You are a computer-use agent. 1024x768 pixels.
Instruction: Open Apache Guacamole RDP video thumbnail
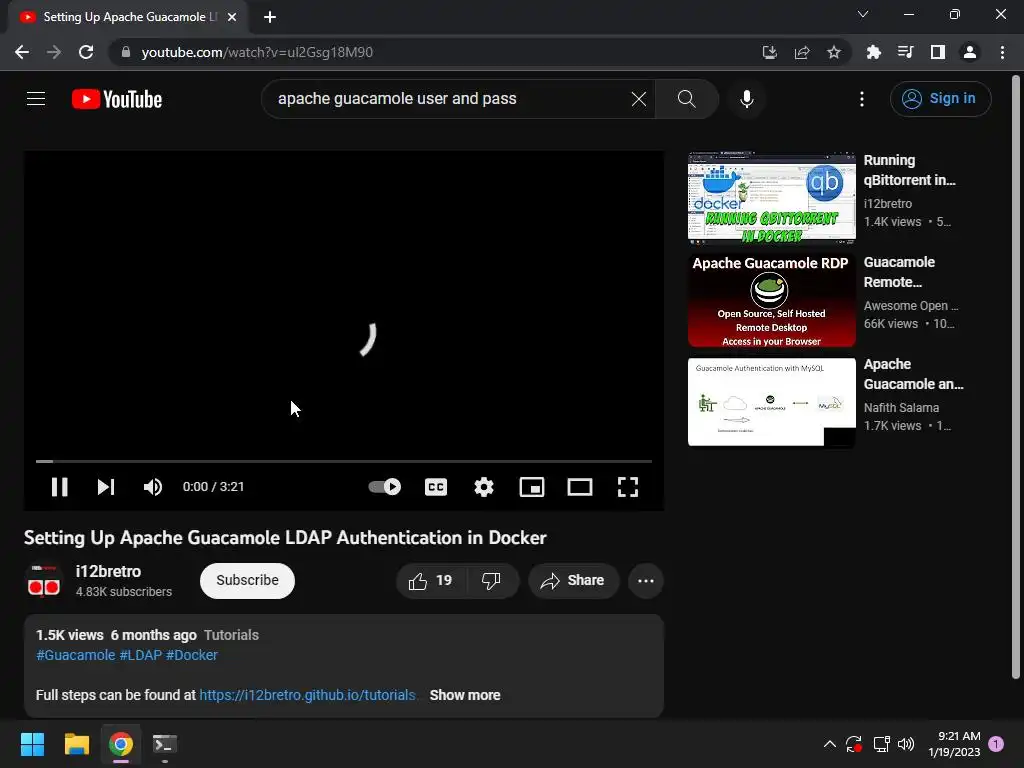point(771,300)
